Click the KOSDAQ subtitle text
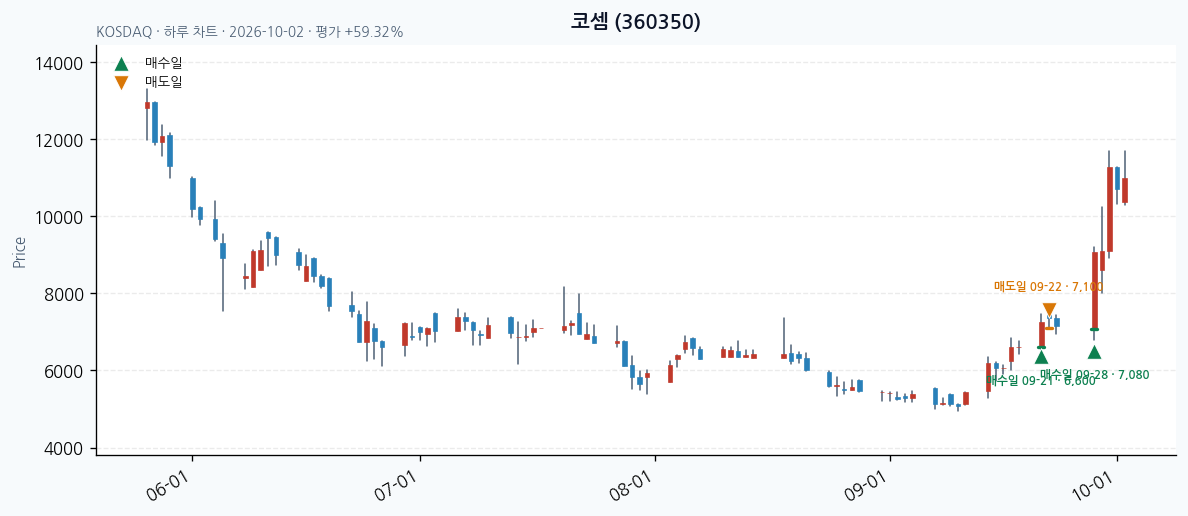1188x516 pixels. pos(250,33)
